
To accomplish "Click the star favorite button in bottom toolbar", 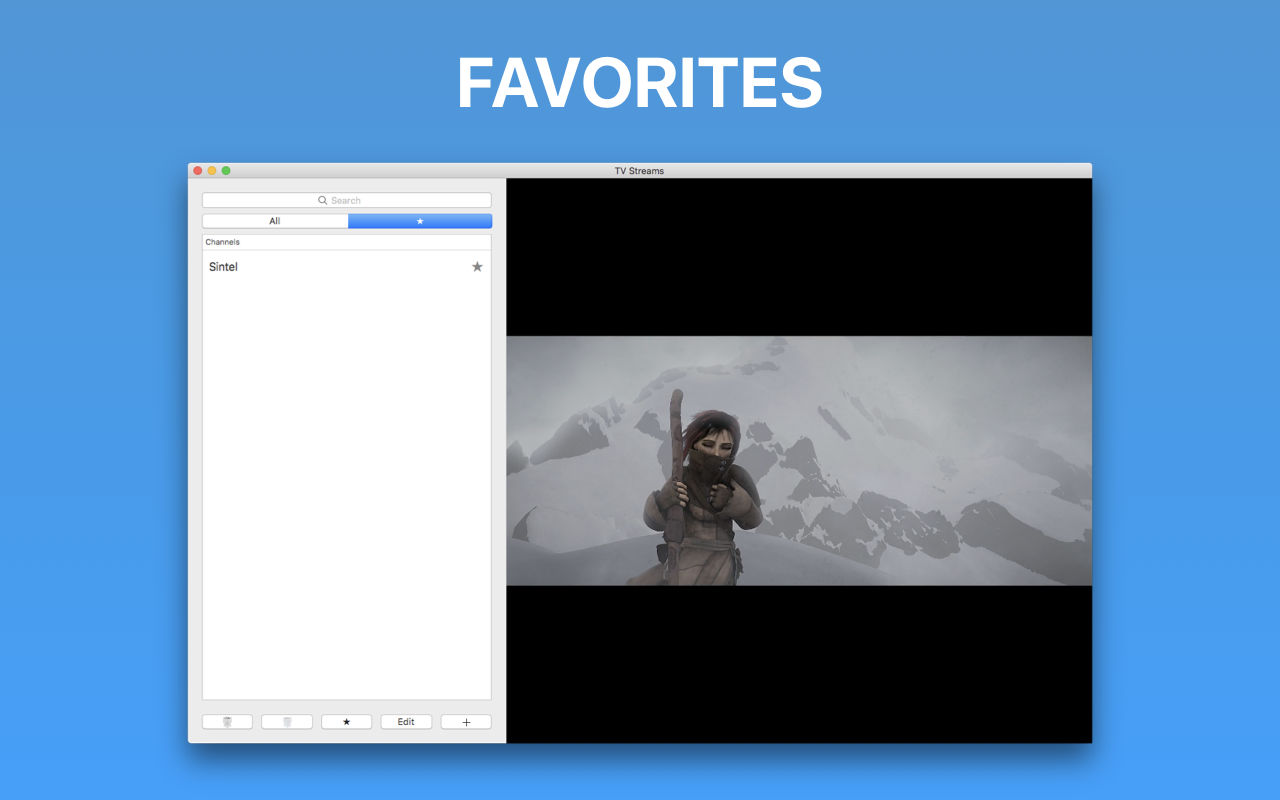I will coord(346,722).
